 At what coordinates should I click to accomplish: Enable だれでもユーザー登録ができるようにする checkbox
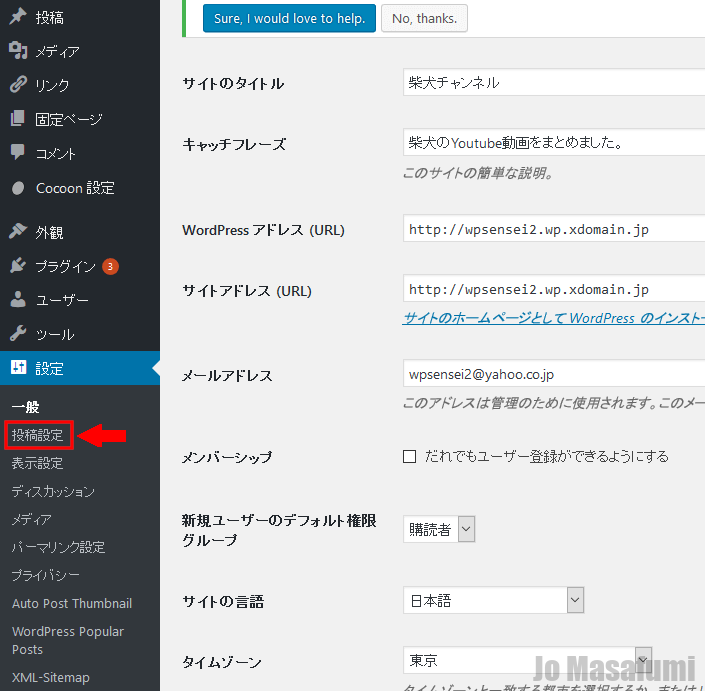pos(409,456)
